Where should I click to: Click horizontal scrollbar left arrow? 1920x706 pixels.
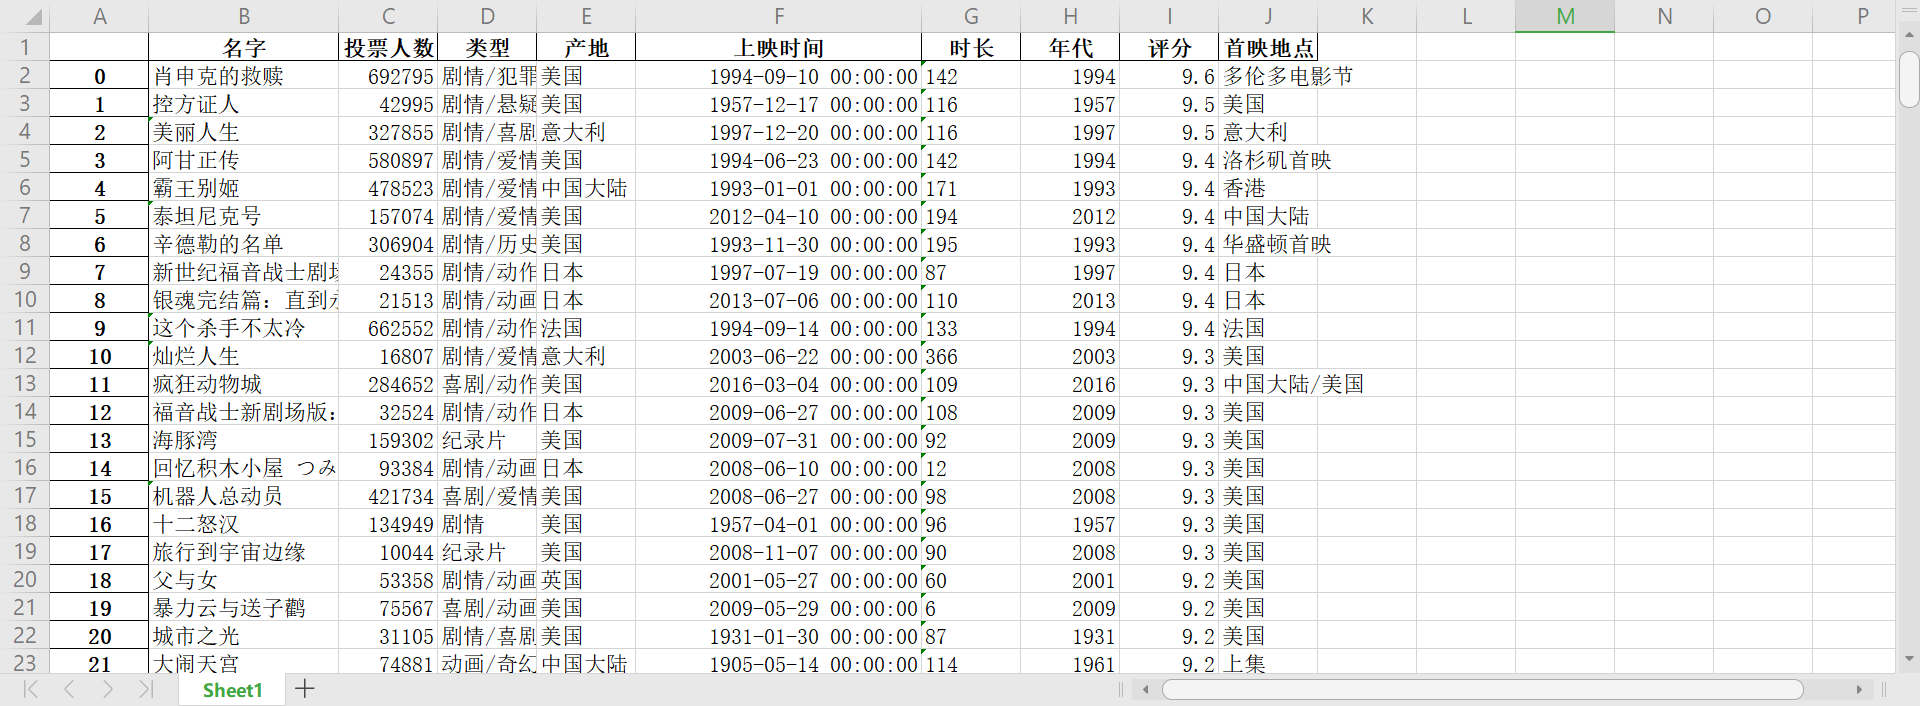1146,689
